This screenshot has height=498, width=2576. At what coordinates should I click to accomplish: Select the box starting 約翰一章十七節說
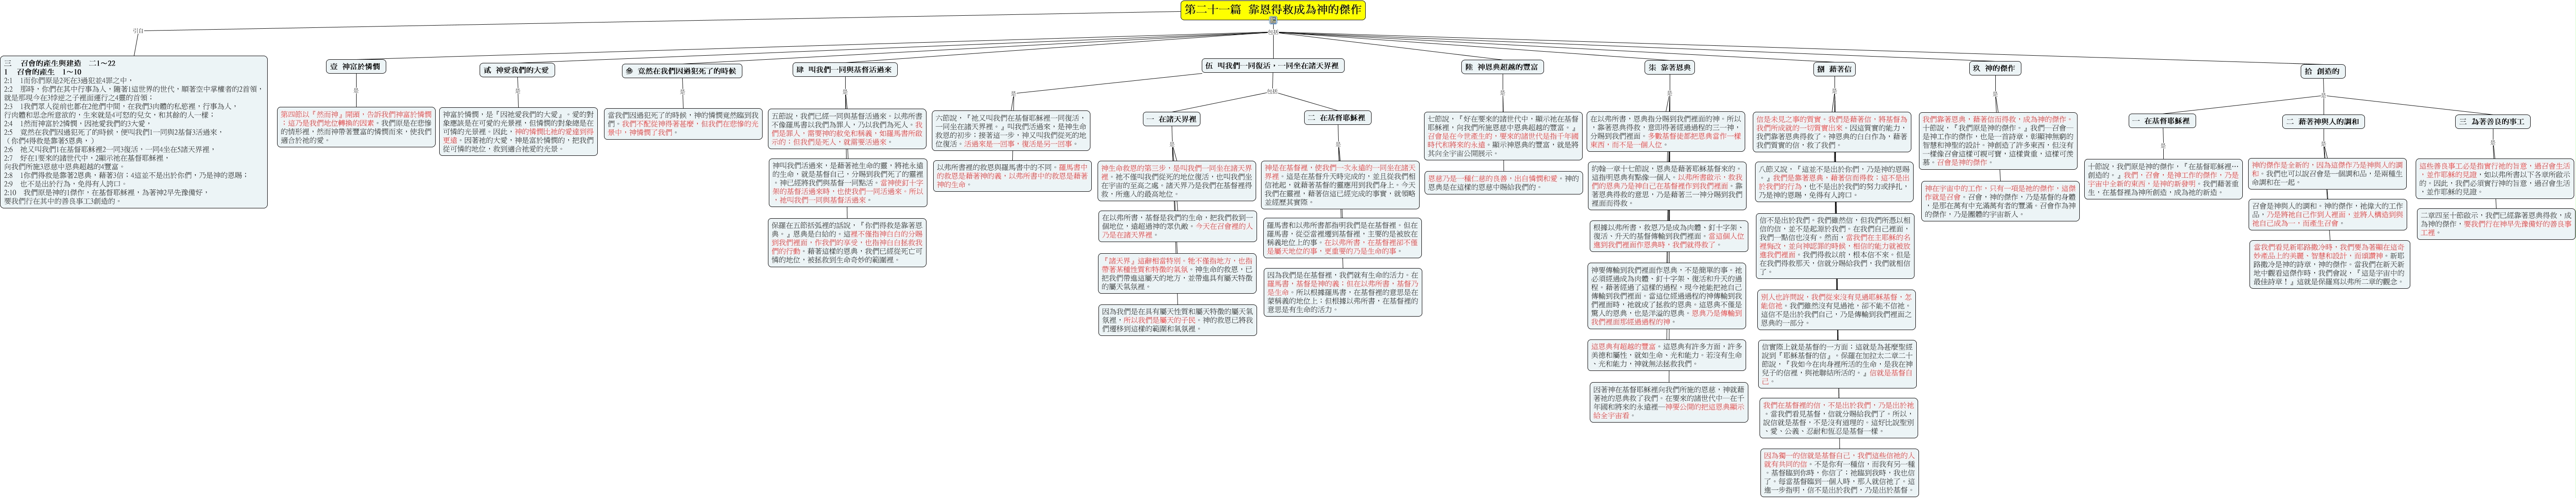coord(1667,186)
